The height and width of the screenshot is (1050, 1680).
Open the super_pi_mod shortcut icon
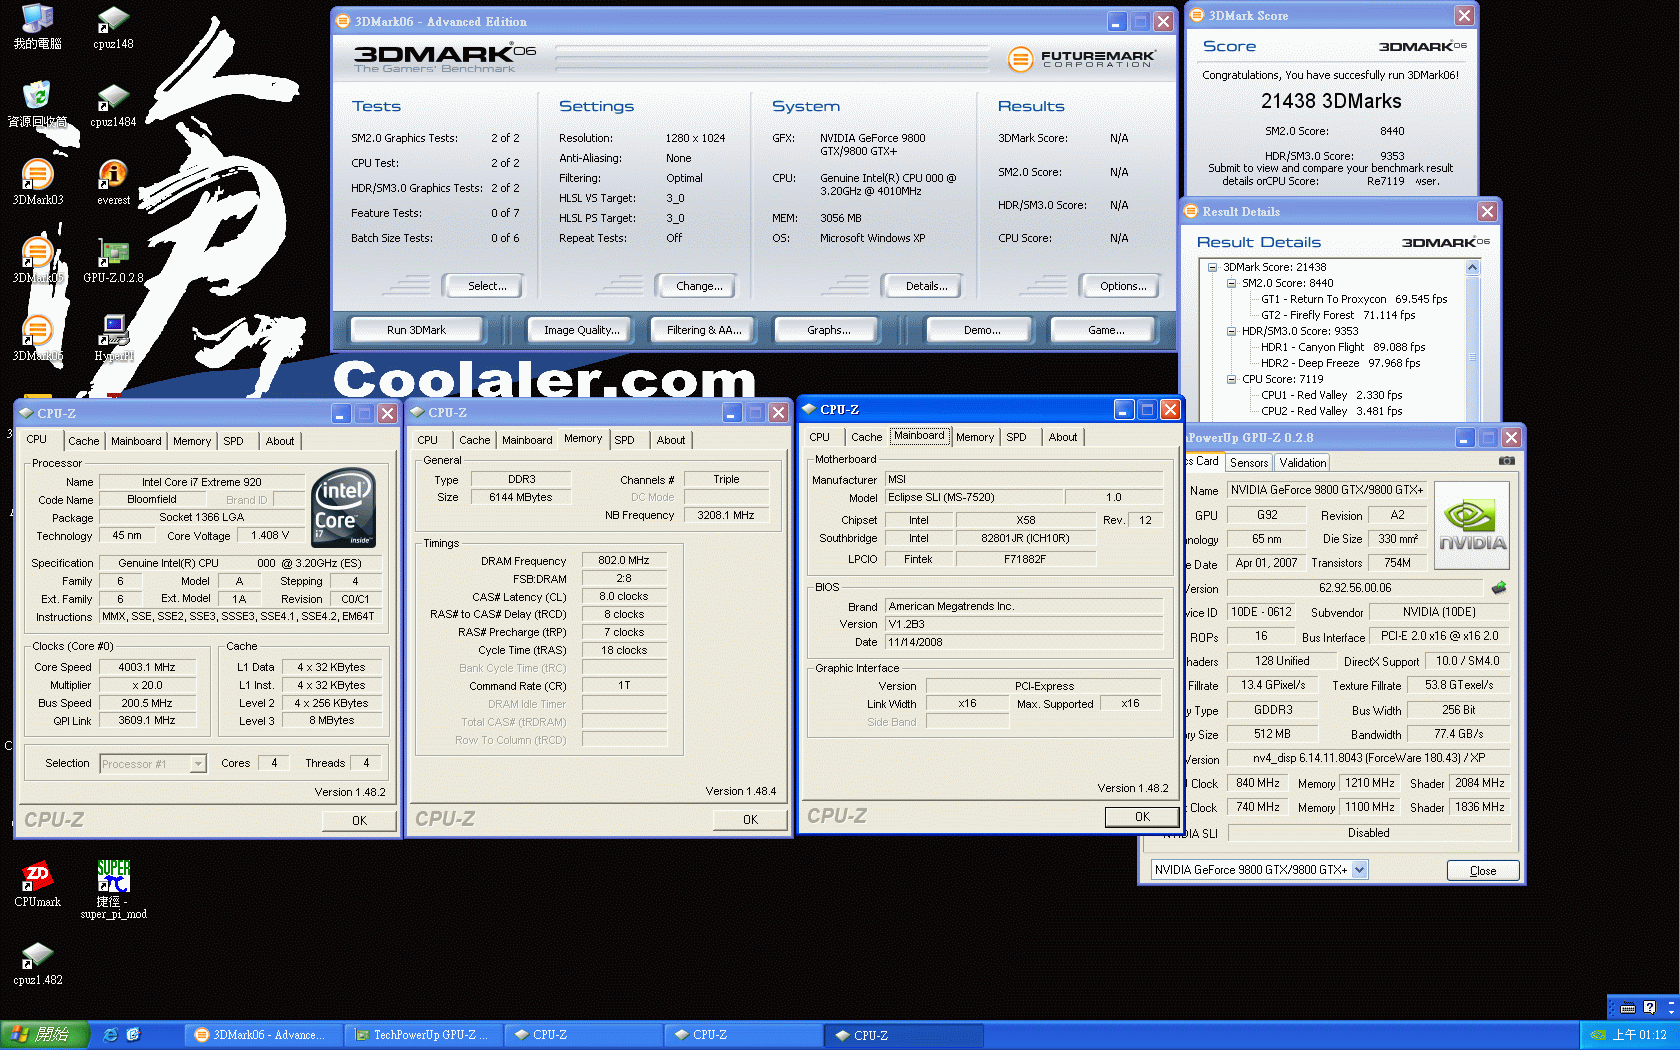[x=113, y=878]
